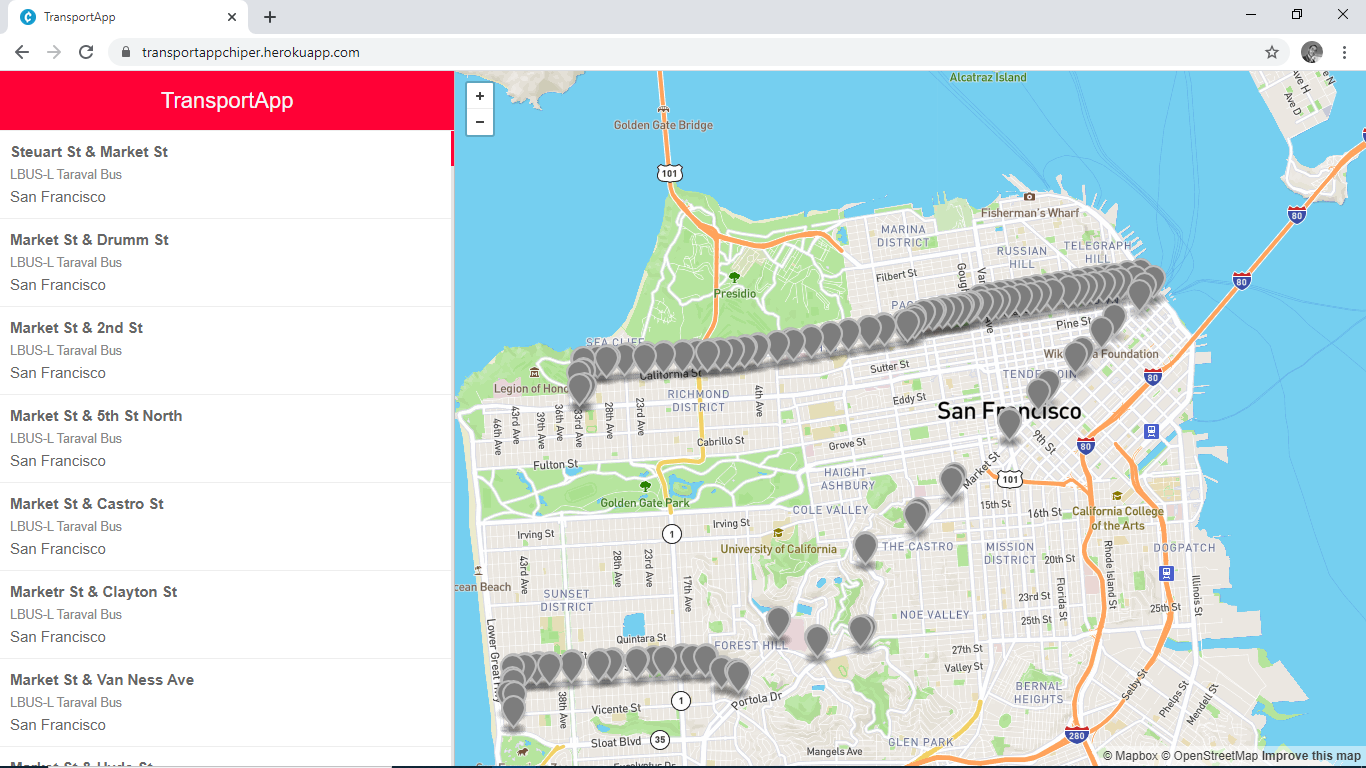Zoom in the map with plus button
Image resolution: width=1366 pixels, height=768 pixels.
click(480, 97)
